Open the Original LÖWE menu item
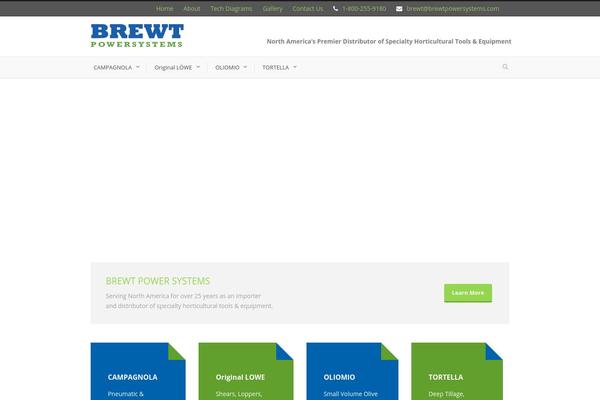Image resolution: width=600 pixels, height=400 pixels. point(173,67)
